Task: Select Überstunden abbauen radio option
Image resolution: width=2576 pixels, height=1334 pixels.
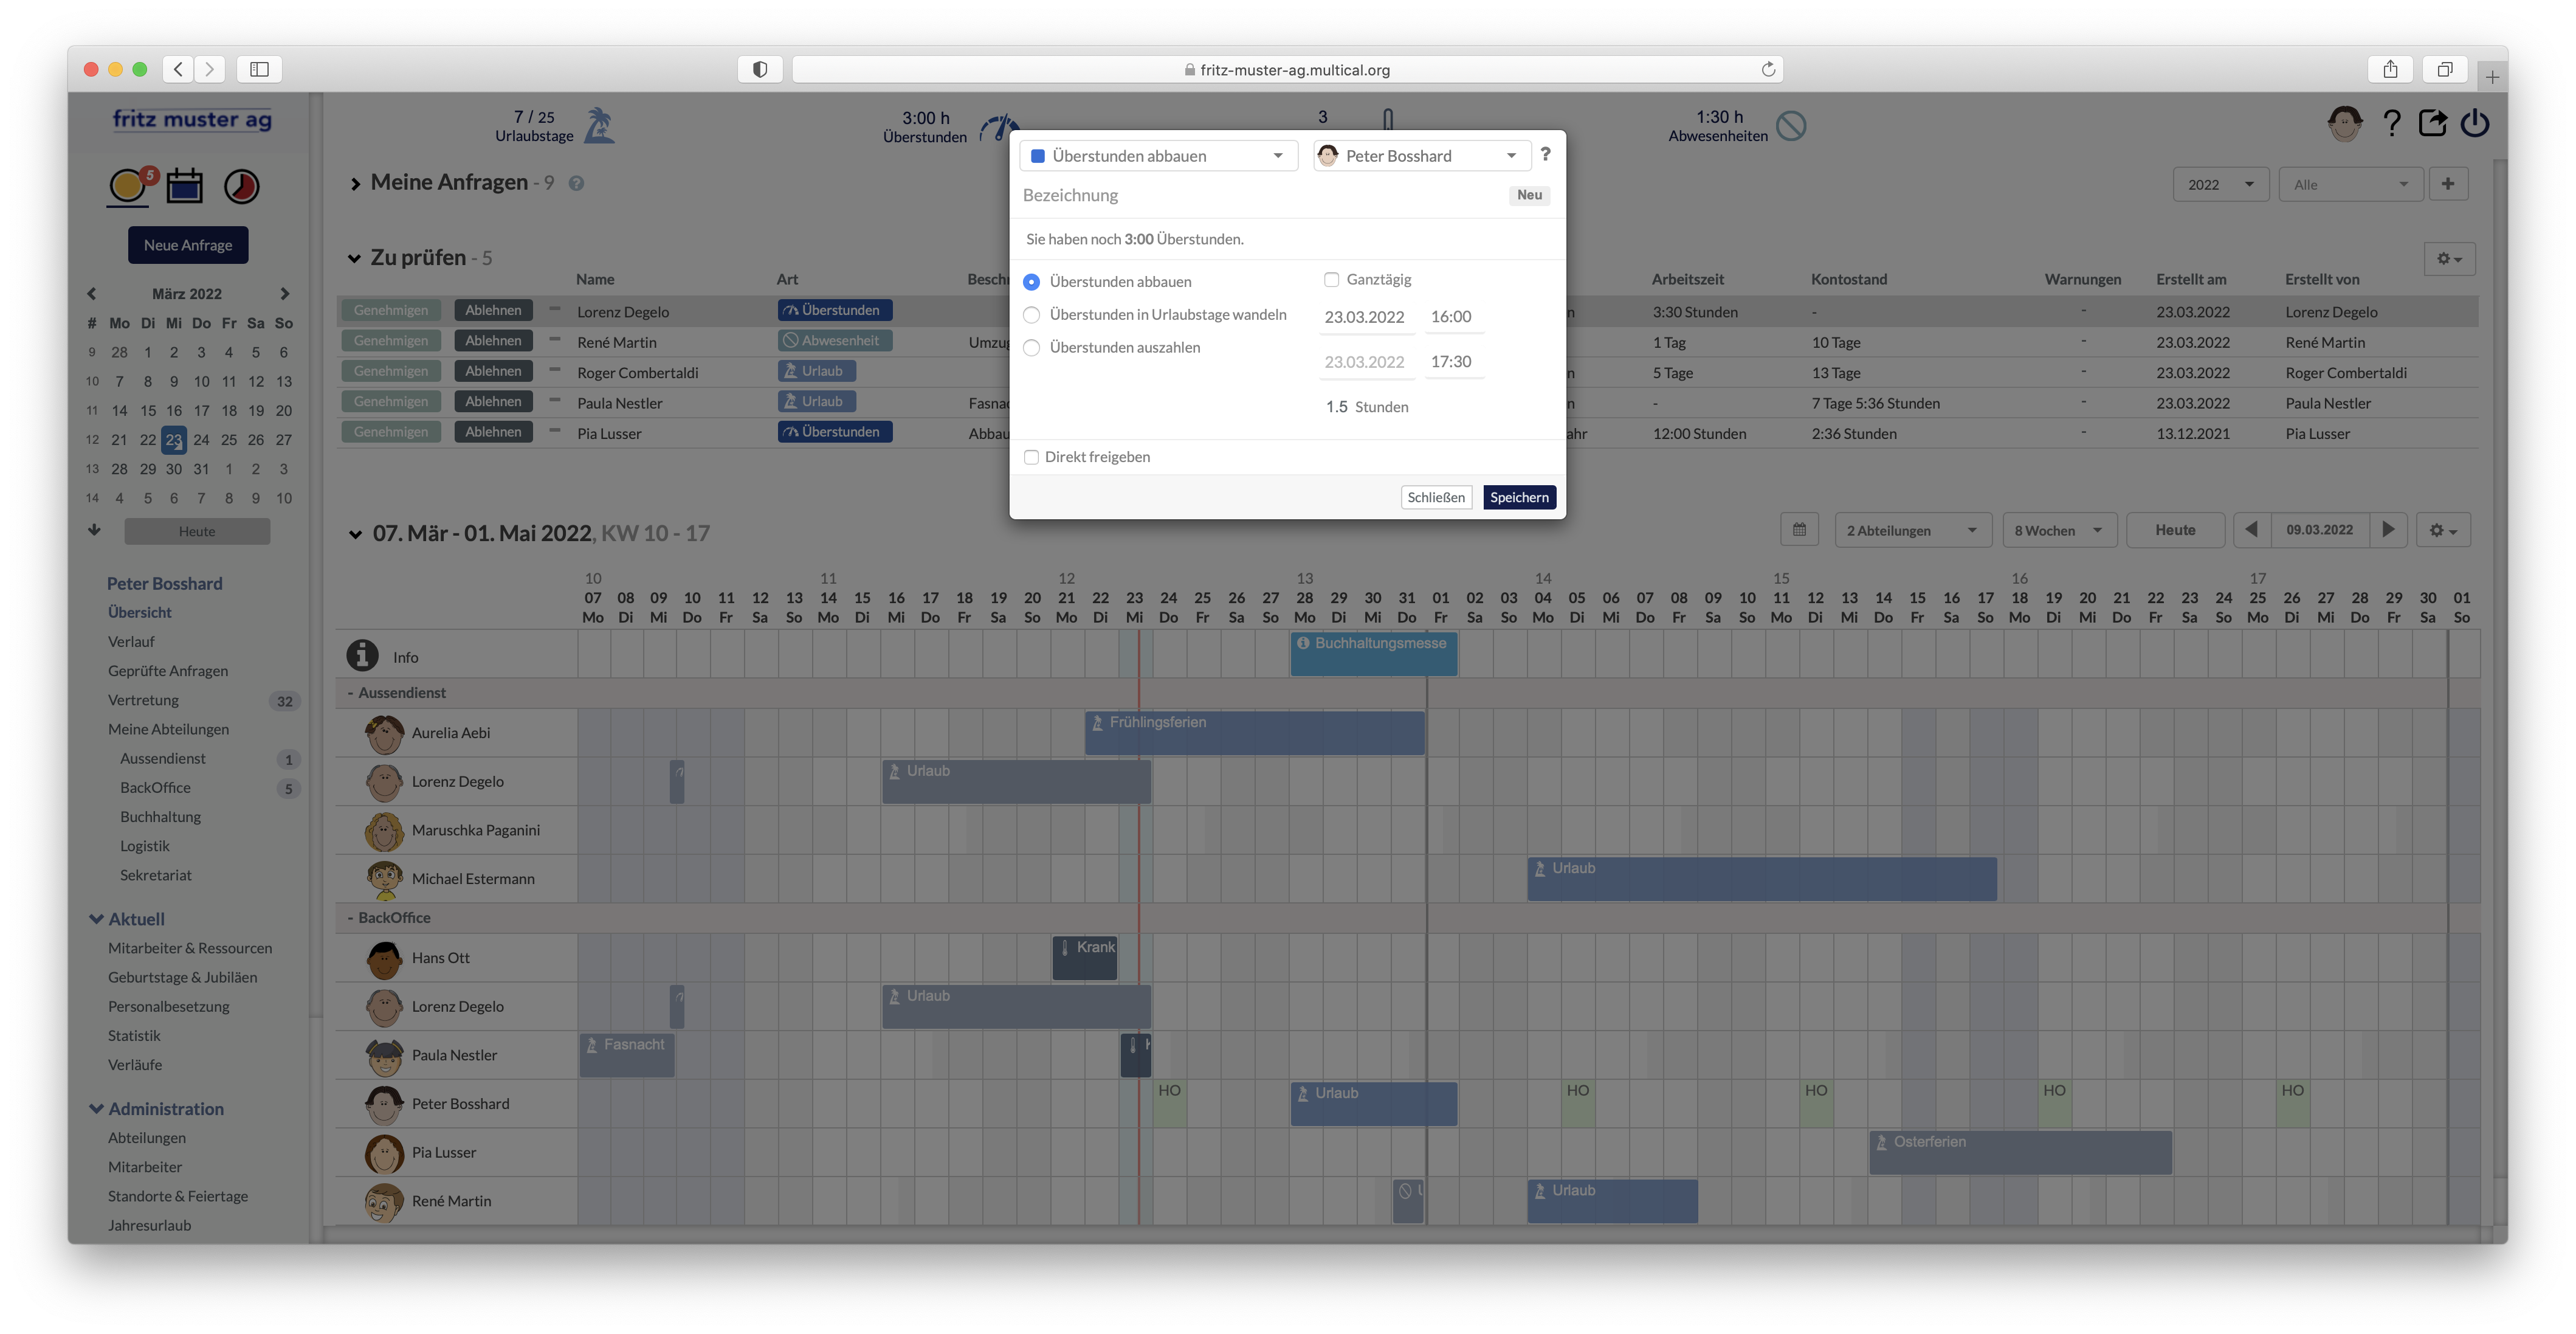Action: tap(1031, 282)
